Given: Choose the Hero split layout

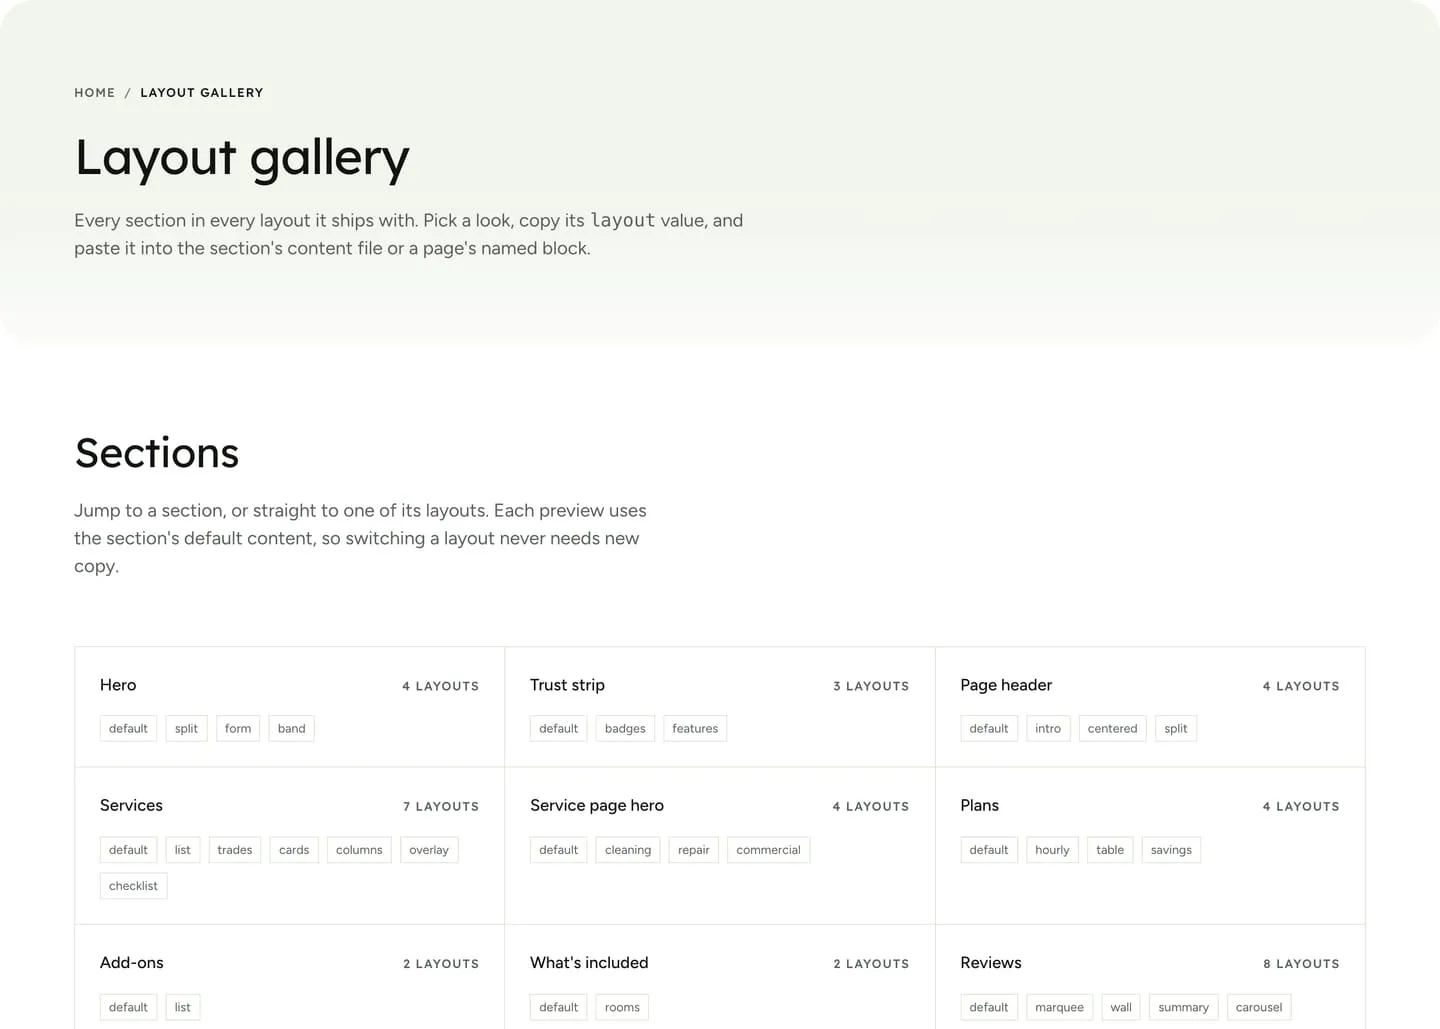Looking at the screenshot, I should pyautogui.click(x=186, y=728).
